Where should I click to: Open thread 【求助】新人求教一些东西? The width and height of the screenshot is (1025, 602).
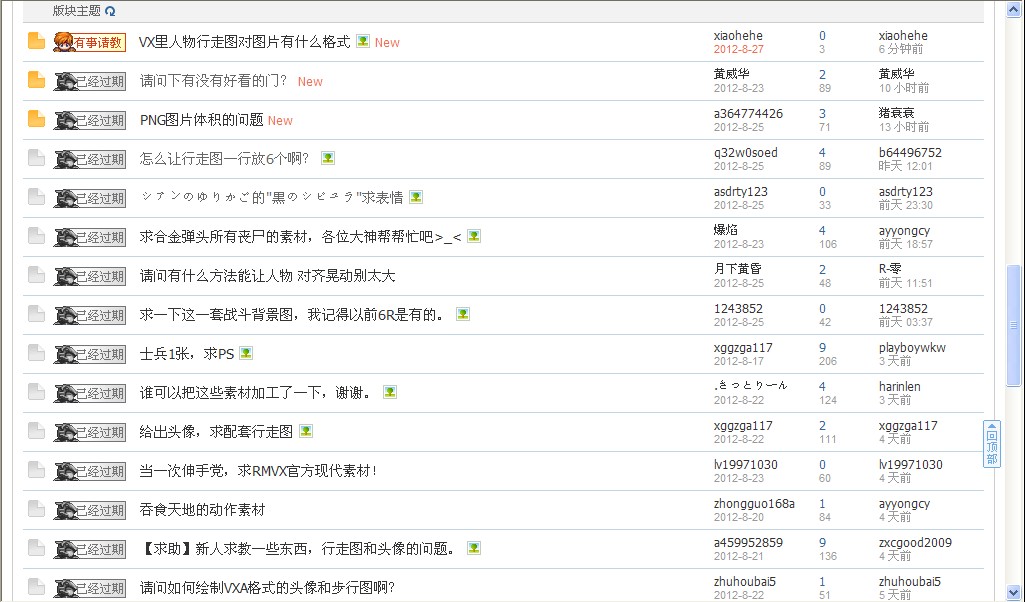click(x=298, y=548)
